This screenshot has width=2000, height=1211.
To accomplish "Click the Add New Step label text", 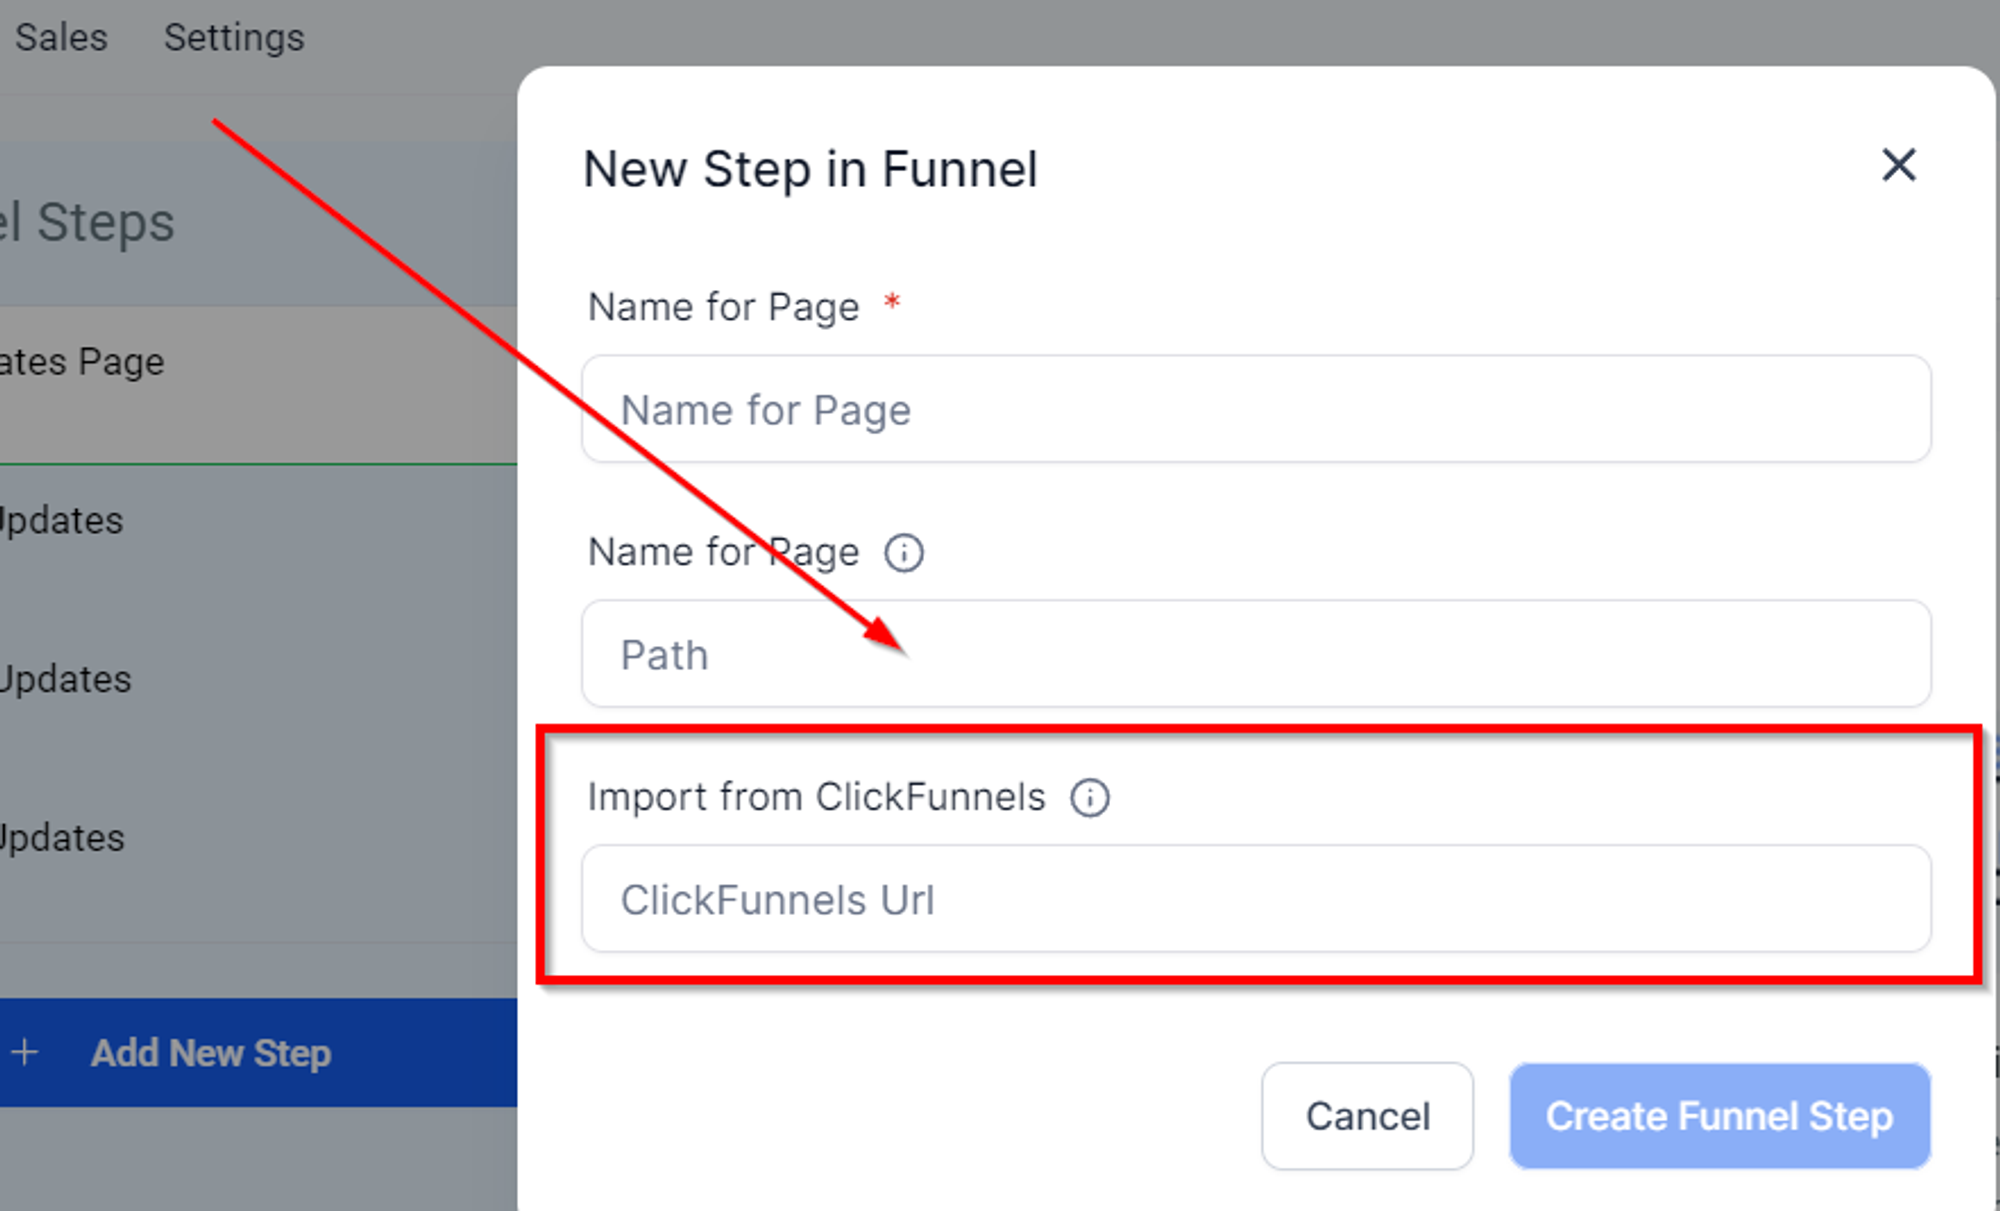I will pos(211,1053).
